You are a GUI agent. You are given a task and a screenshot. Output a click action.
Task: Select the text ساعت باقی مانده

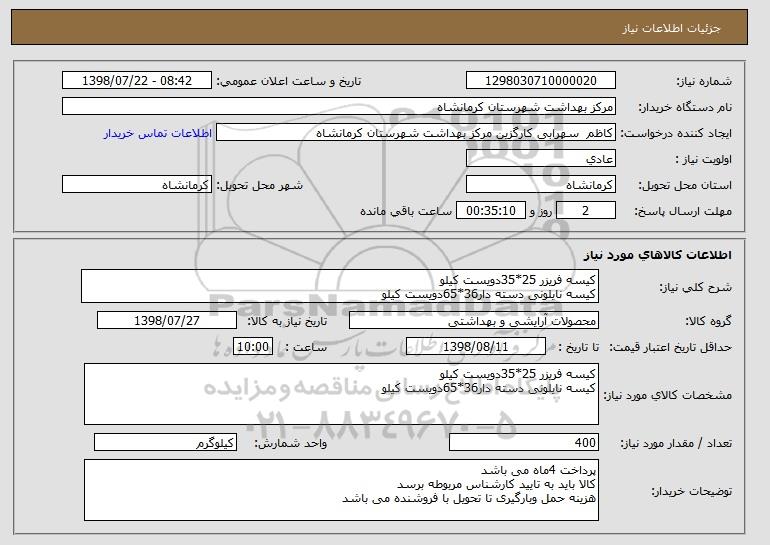click(x=406, y=211)
